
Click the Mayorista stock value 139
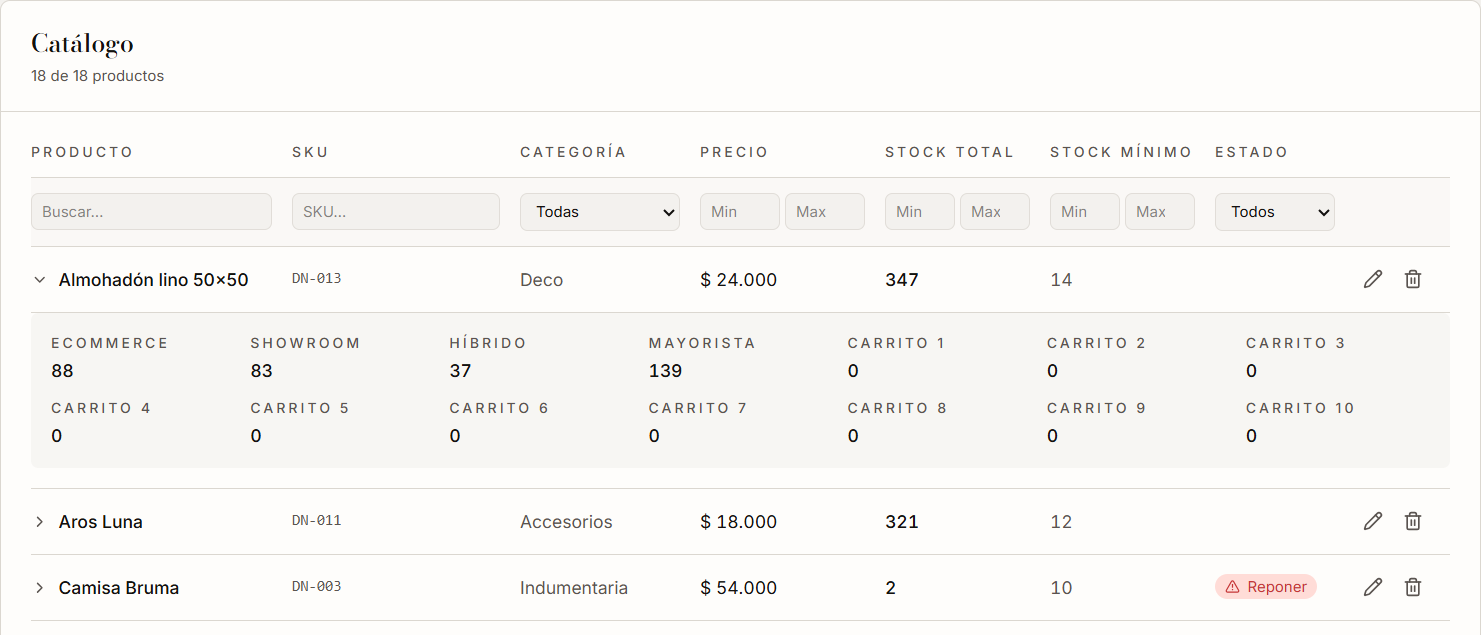[665, 371]
